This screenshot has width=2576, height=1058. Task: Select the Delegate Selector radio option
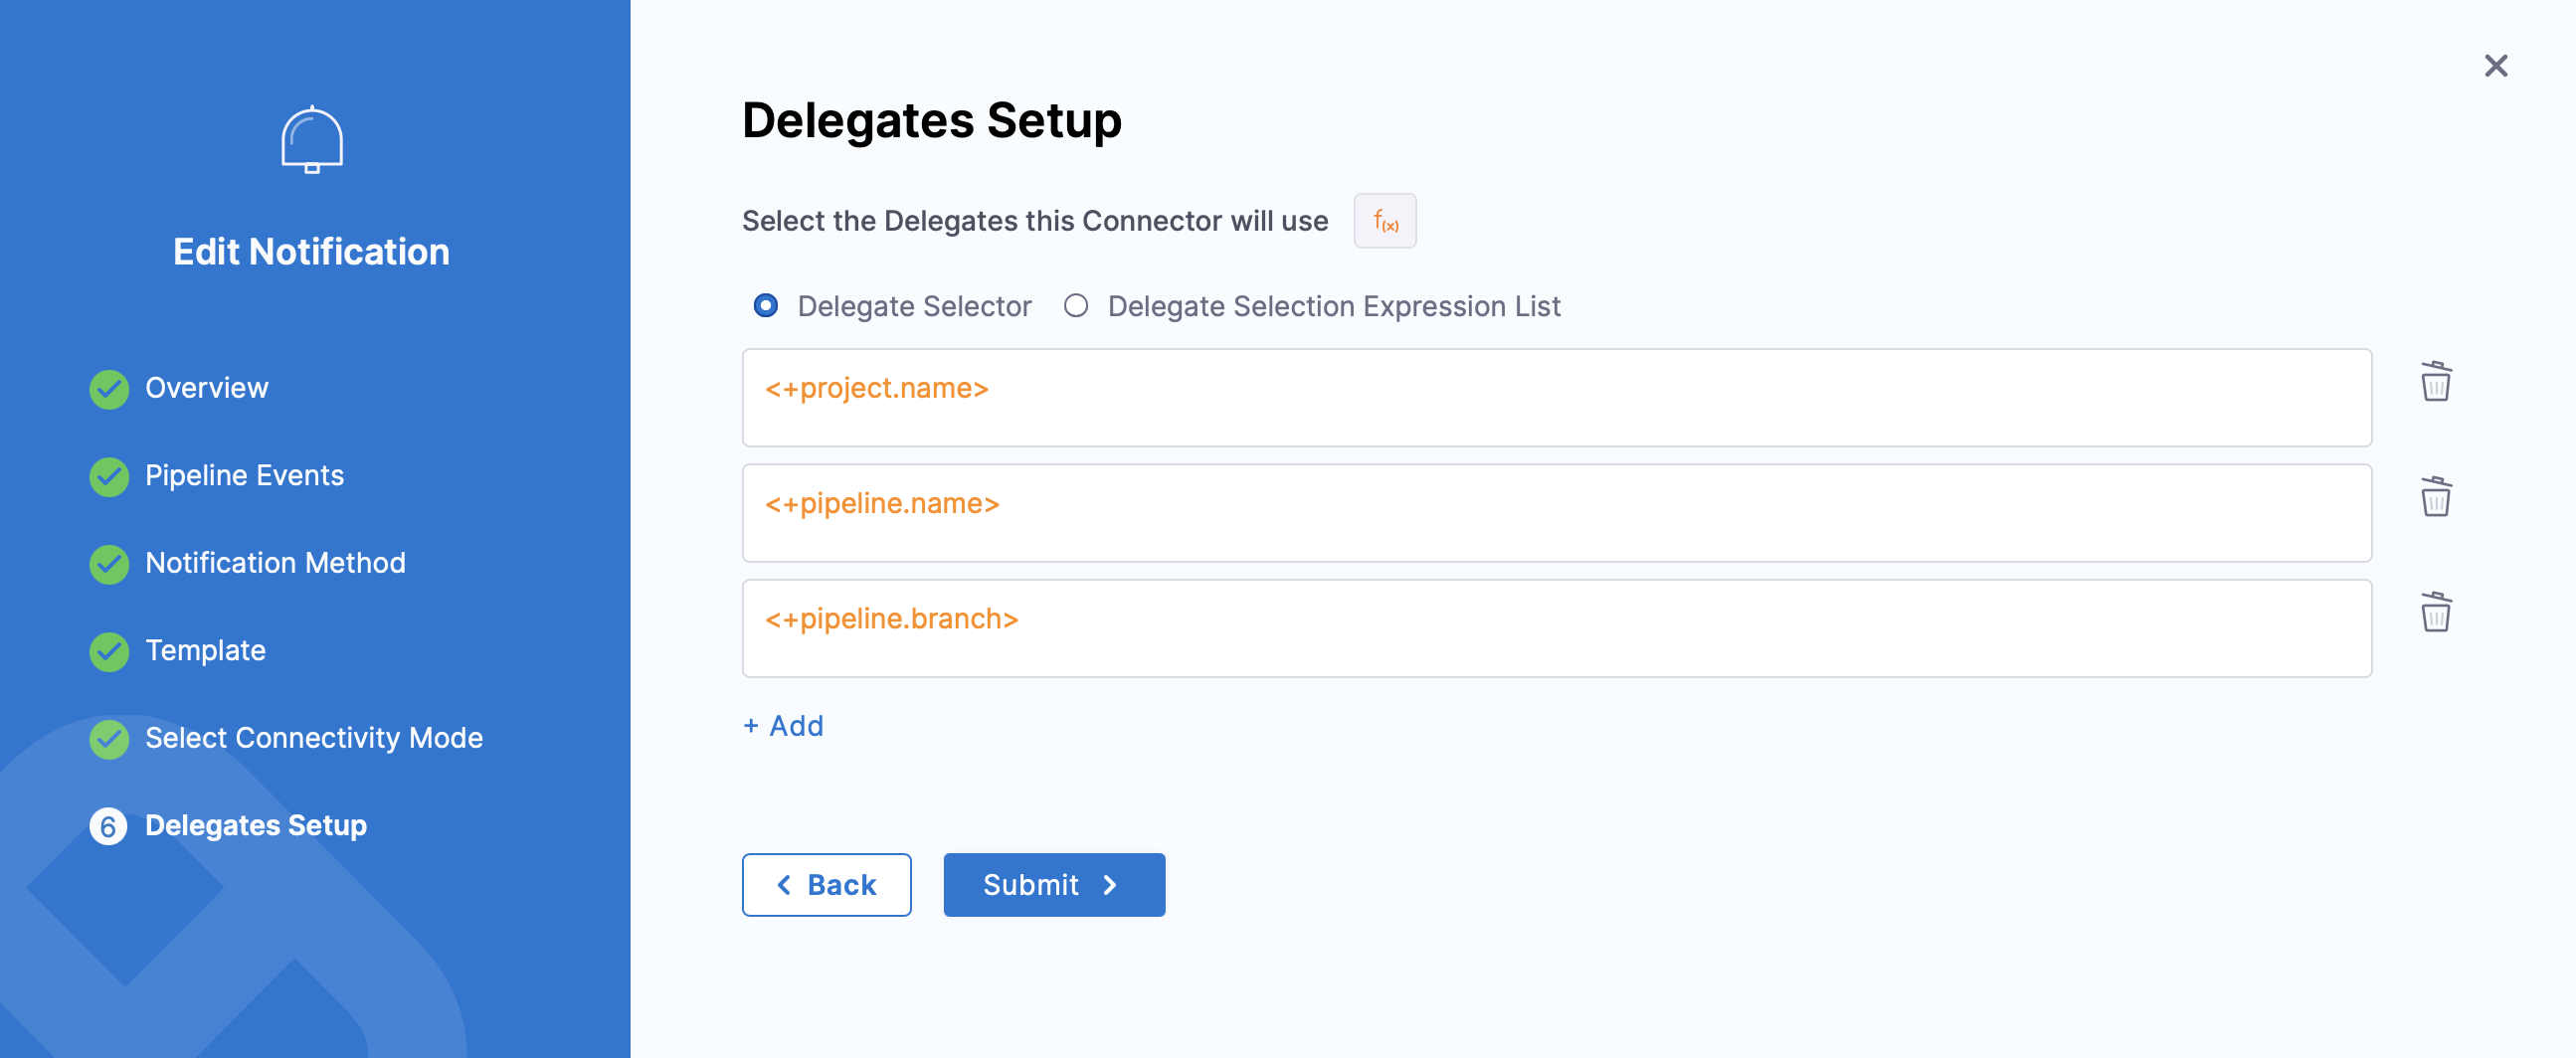(766, 306)
